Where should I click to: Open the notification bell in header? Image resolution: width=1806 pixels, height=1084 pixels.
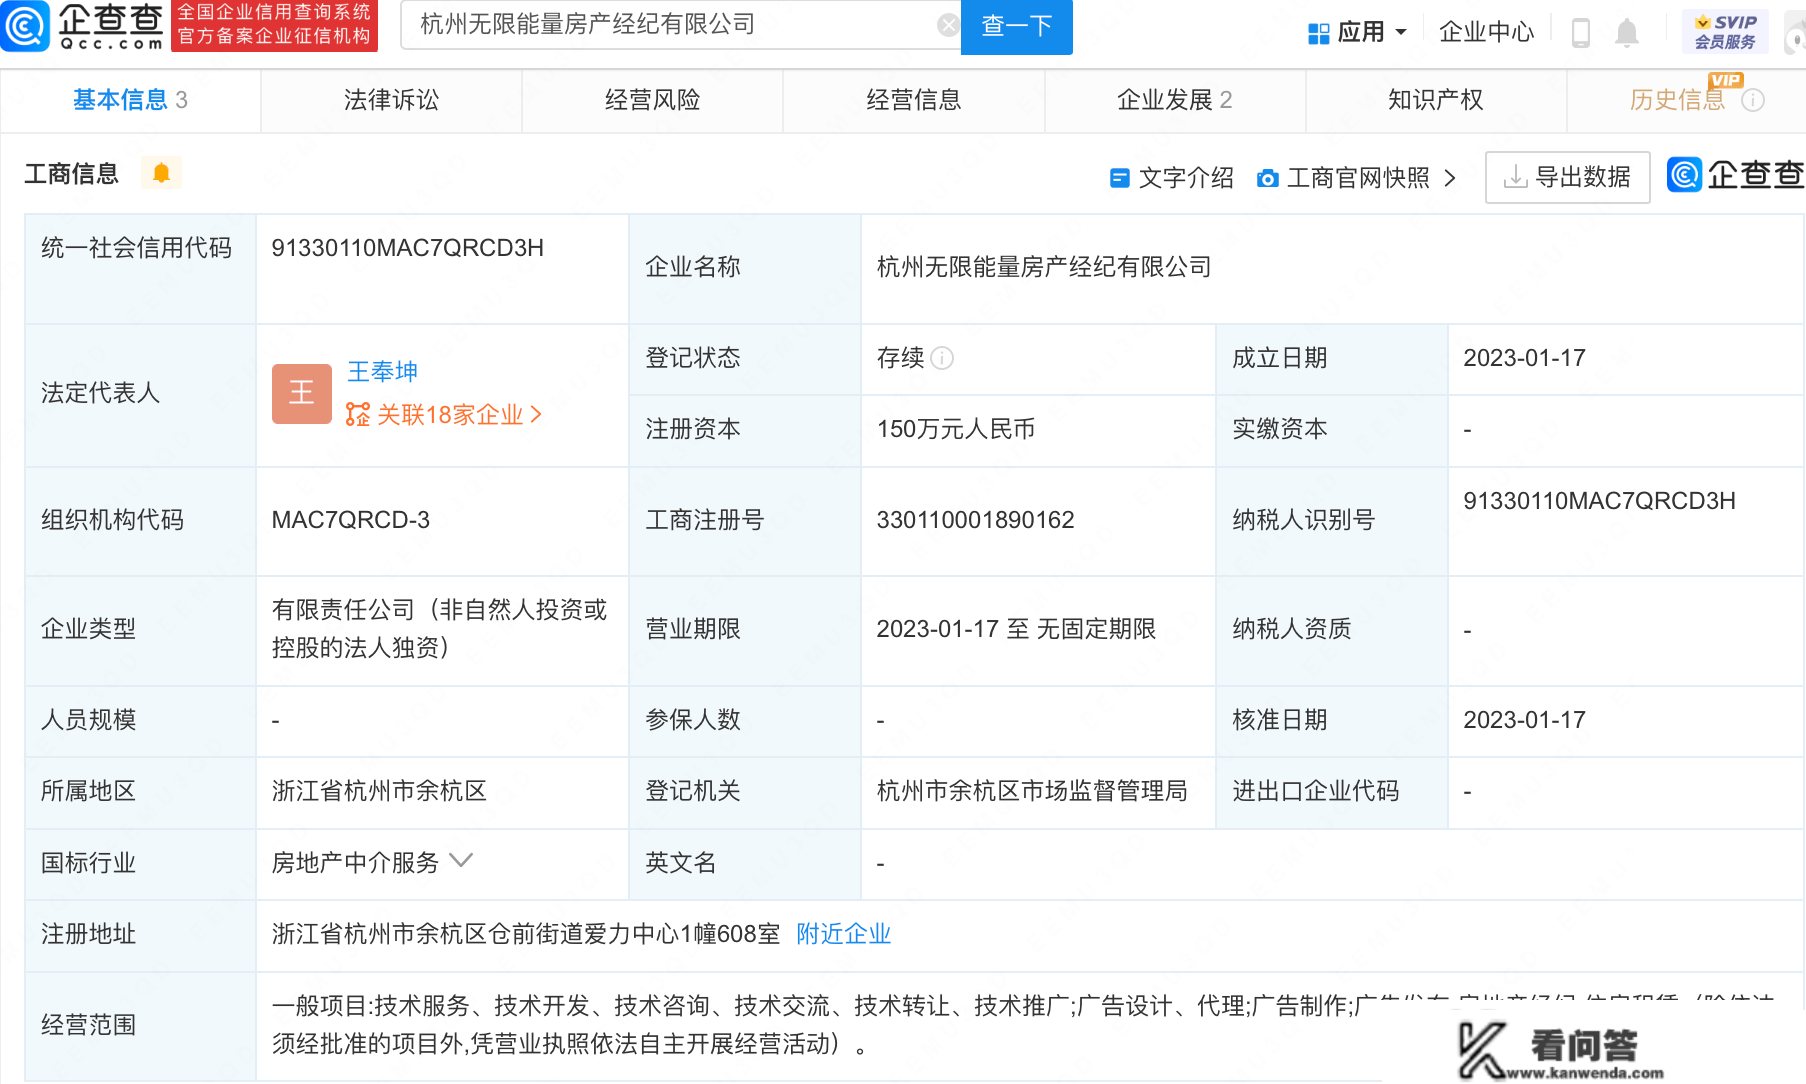coord(1627,33)
